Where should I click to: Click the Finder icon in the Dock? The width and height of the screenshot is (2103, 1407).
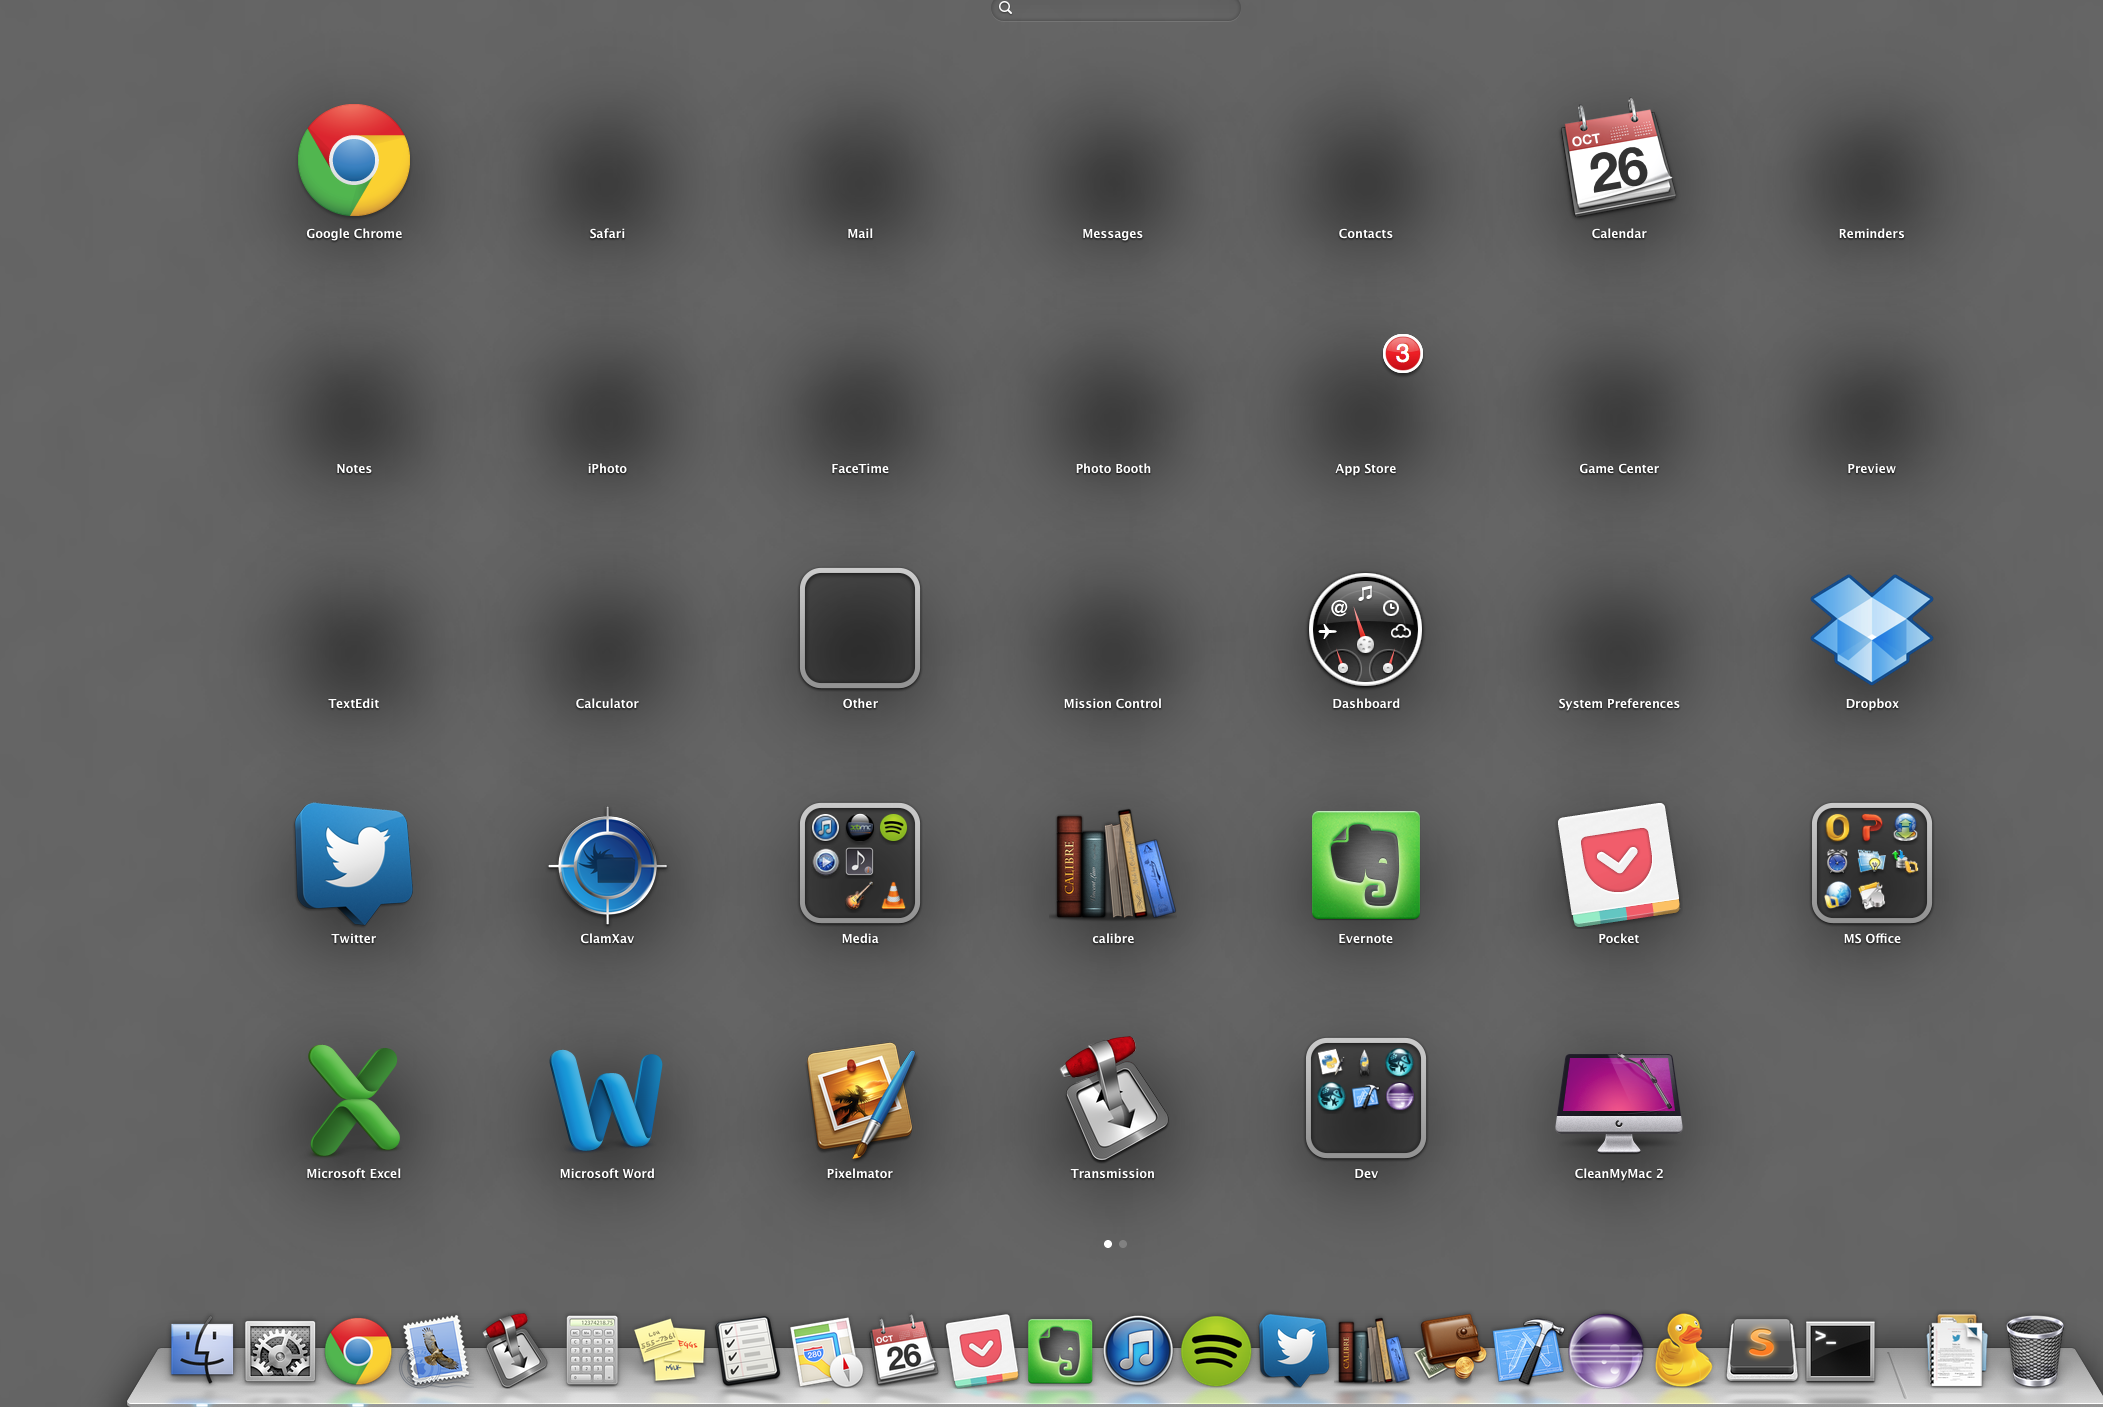coord(202,1350)
